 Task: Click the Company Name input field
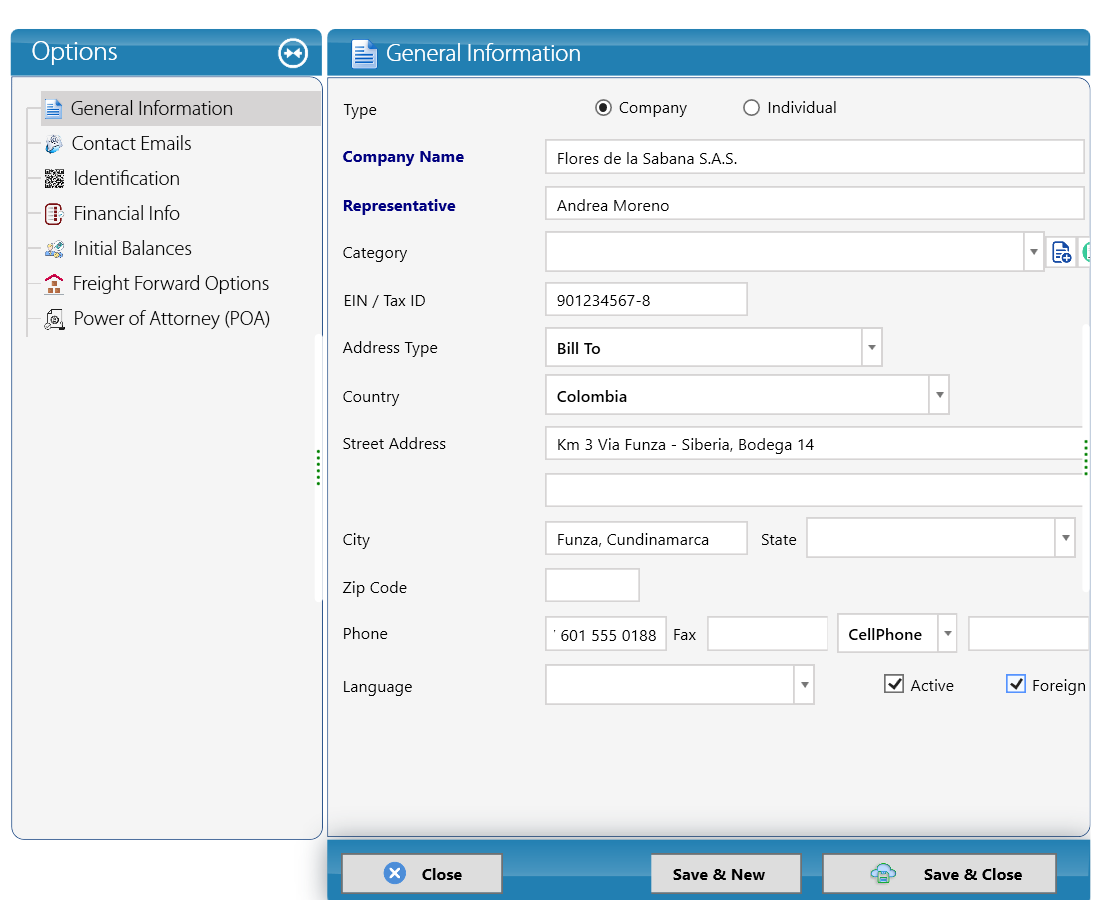point(814,157)
